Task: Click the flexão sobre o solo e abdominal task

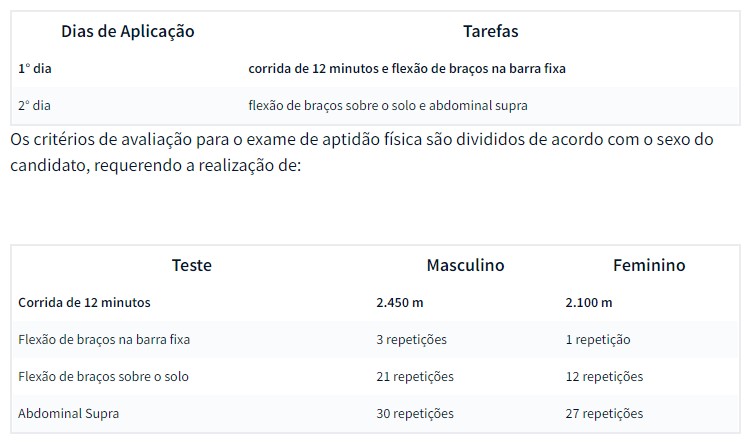Action: coord(388,104)
